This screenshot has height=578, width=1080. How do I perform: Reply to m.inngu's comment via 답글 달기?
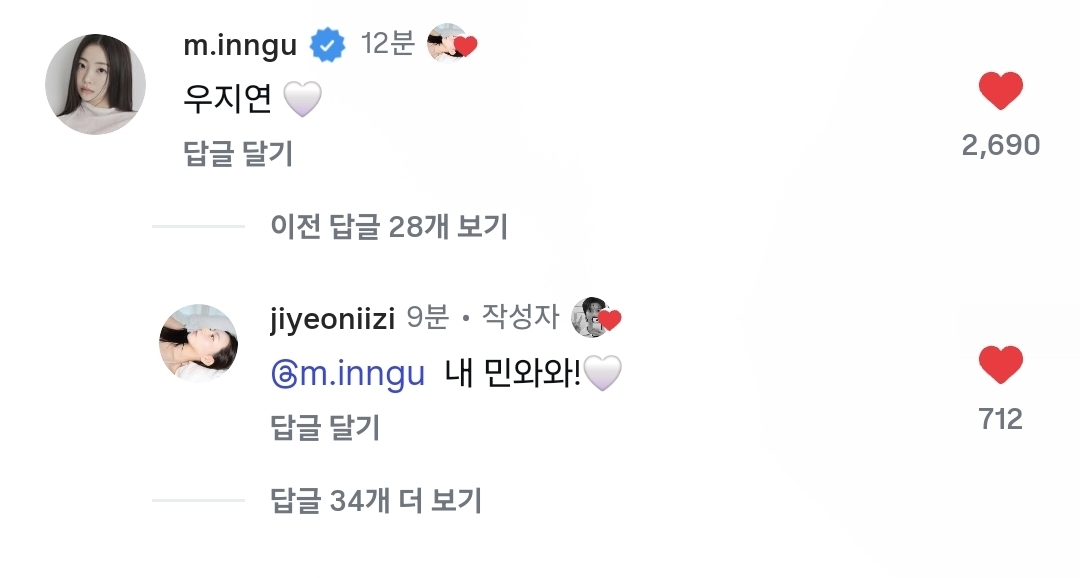pyautogui.click(x=239, y=154)
